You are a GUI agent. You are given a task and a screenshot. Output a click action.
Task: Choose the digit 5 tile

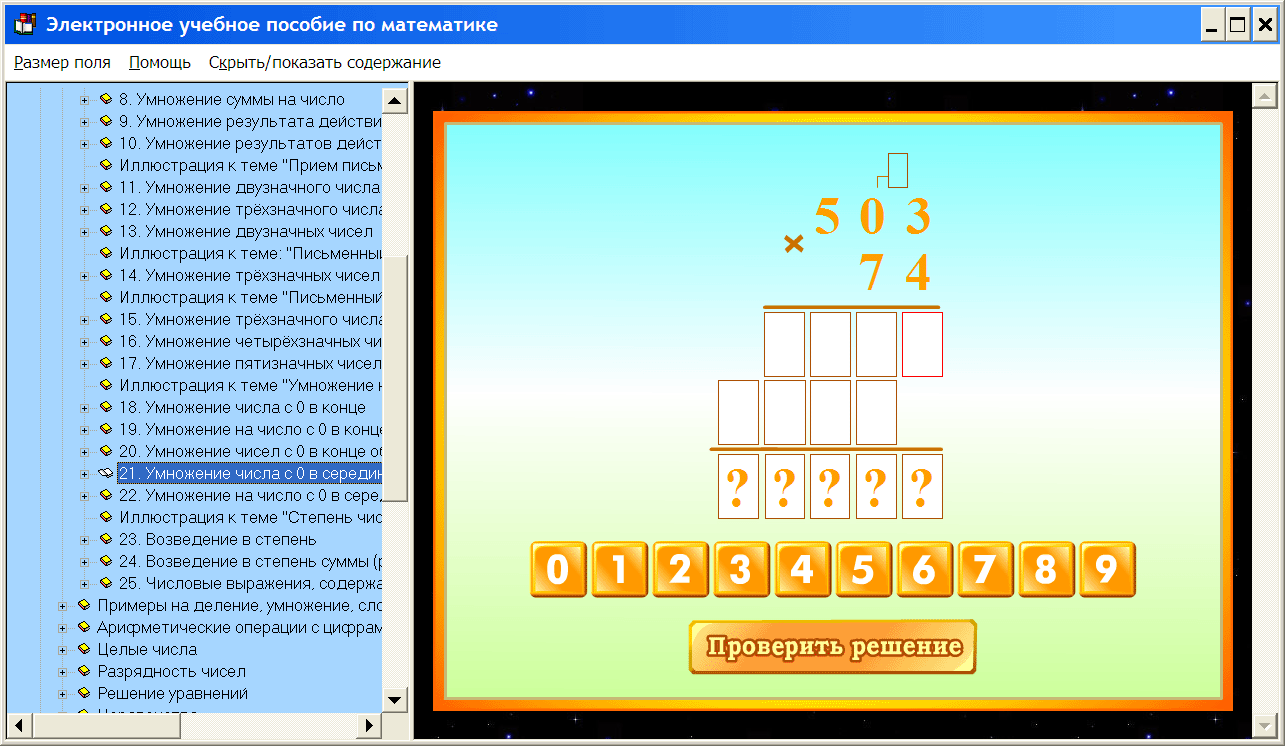(863, 570)
